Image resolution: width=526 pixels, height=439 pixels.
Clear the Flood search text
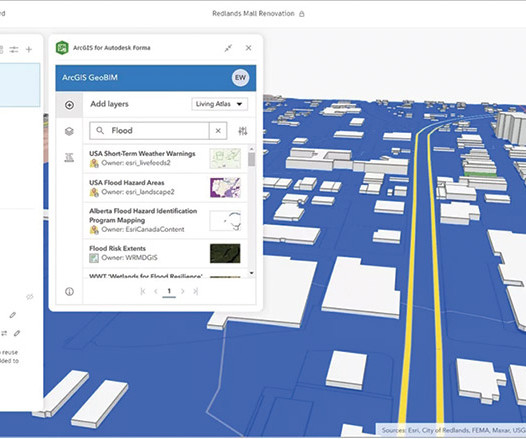[218, 131]
